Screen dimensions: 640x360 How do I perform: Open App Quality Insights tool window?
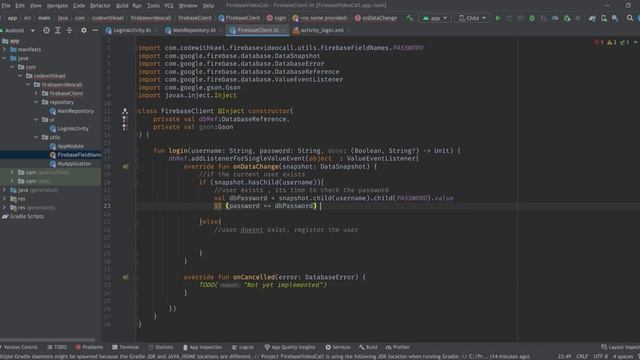point(290,347)
